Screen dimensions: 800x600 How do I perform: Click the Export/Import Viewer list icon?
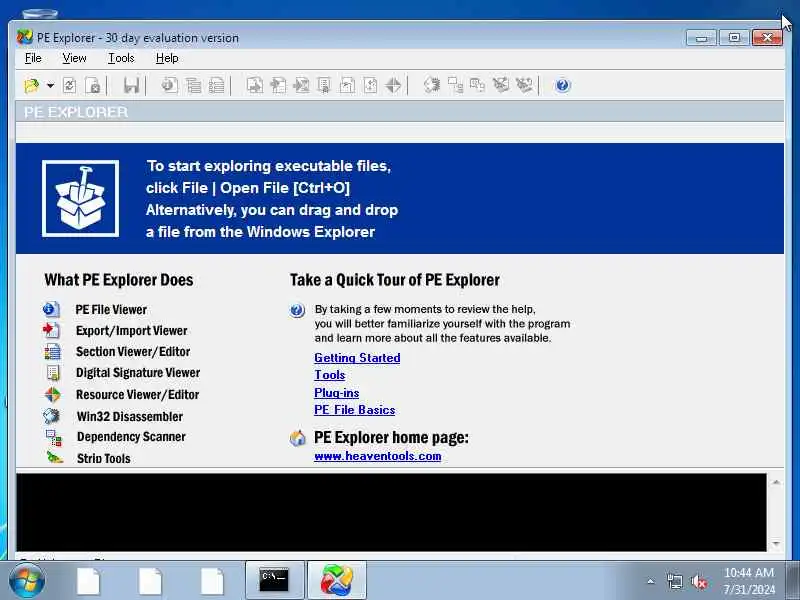click(52, 330)
